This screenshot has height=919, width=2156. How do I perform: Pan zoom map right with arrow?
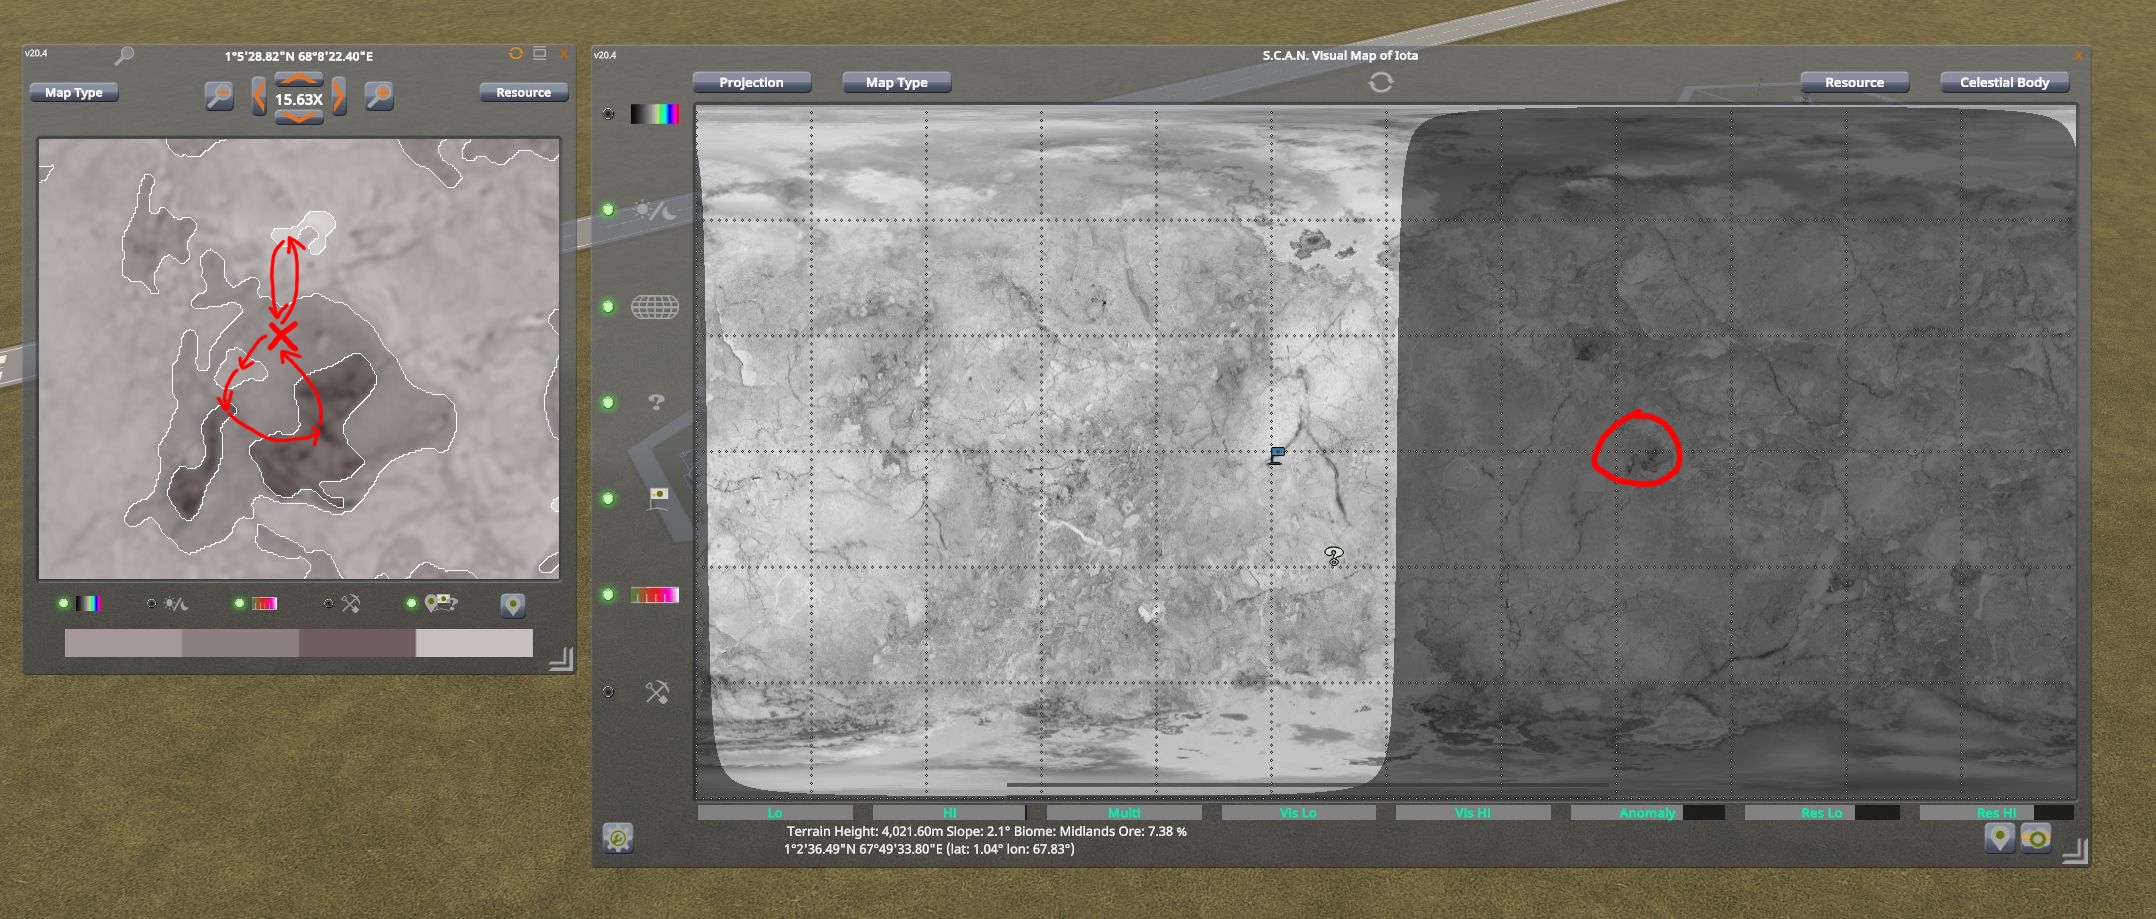click(x=339, y=97)
